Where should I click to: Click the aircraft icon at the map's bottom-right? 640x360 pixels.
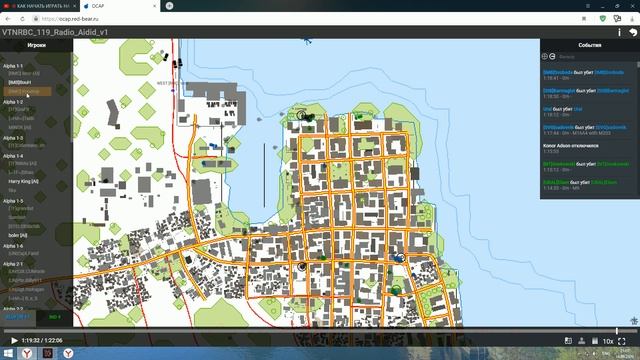click(634, 321)
